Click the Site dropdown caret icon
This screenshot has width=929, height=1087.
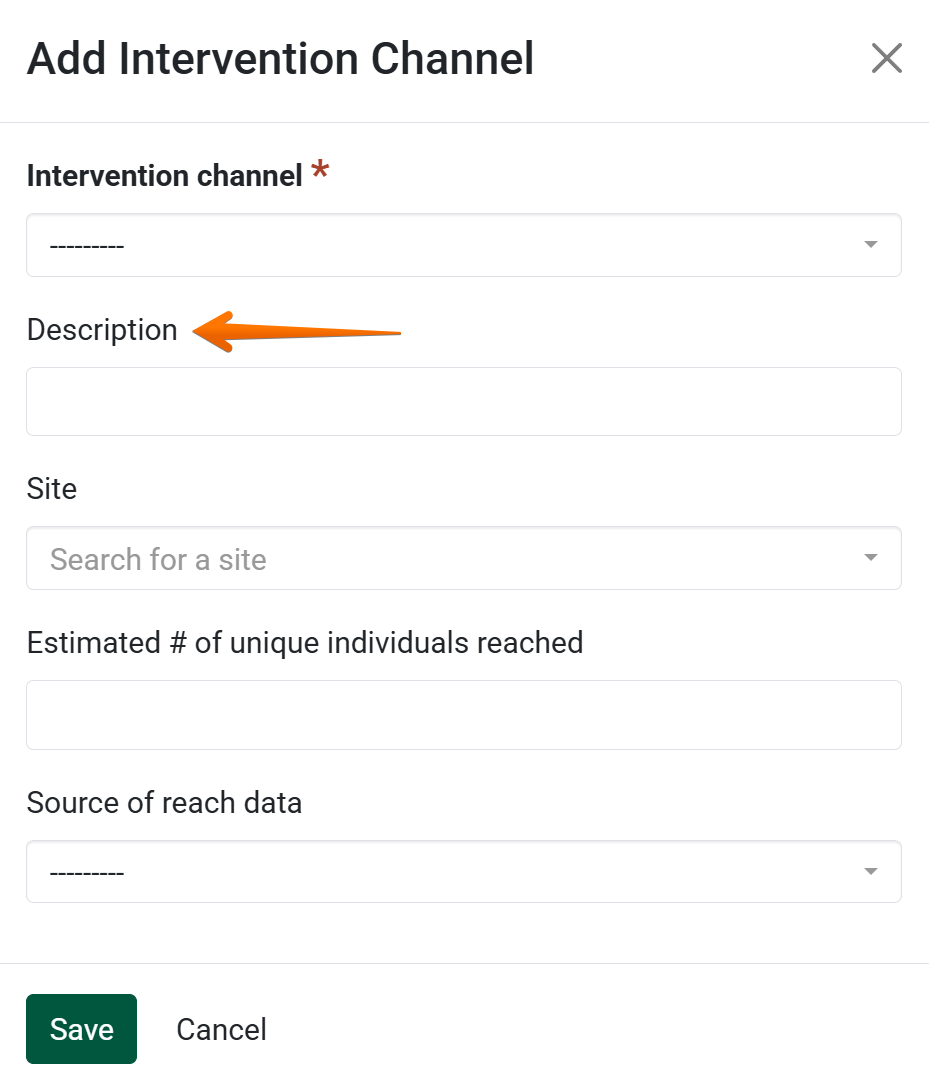[x=871, y=558]
